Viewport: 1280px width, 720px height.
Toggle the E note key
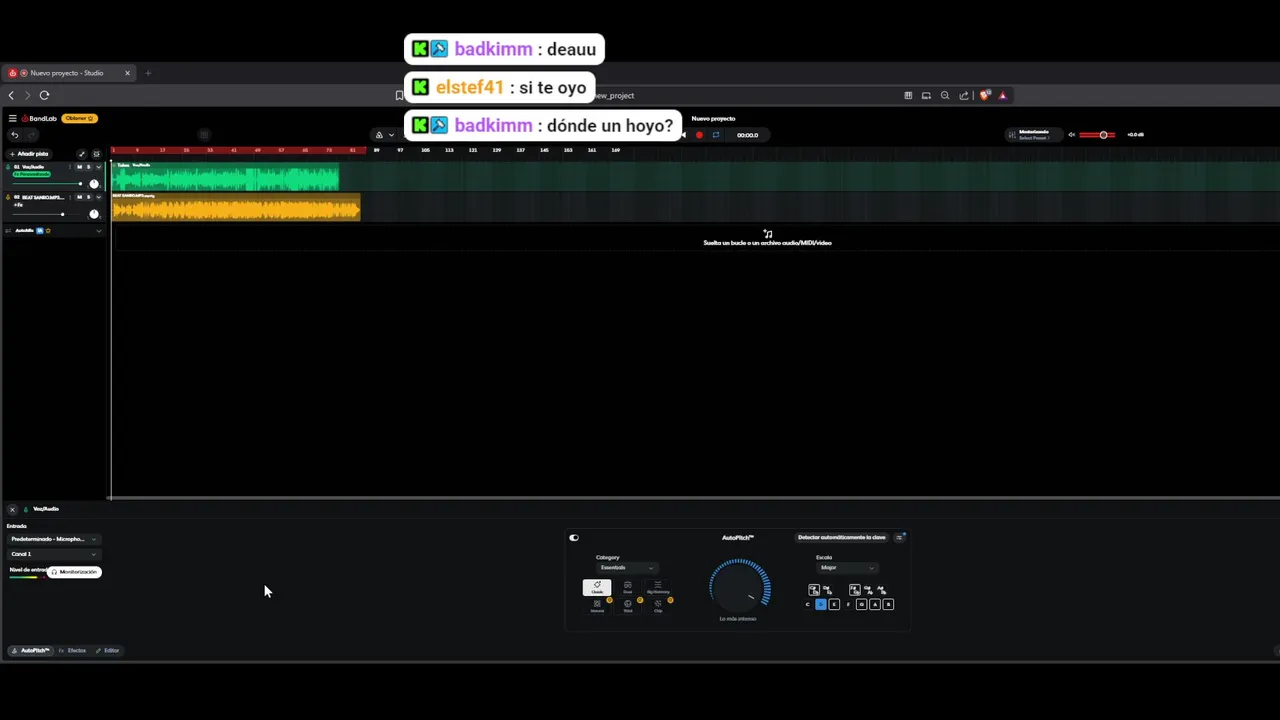tap(834, 604)
